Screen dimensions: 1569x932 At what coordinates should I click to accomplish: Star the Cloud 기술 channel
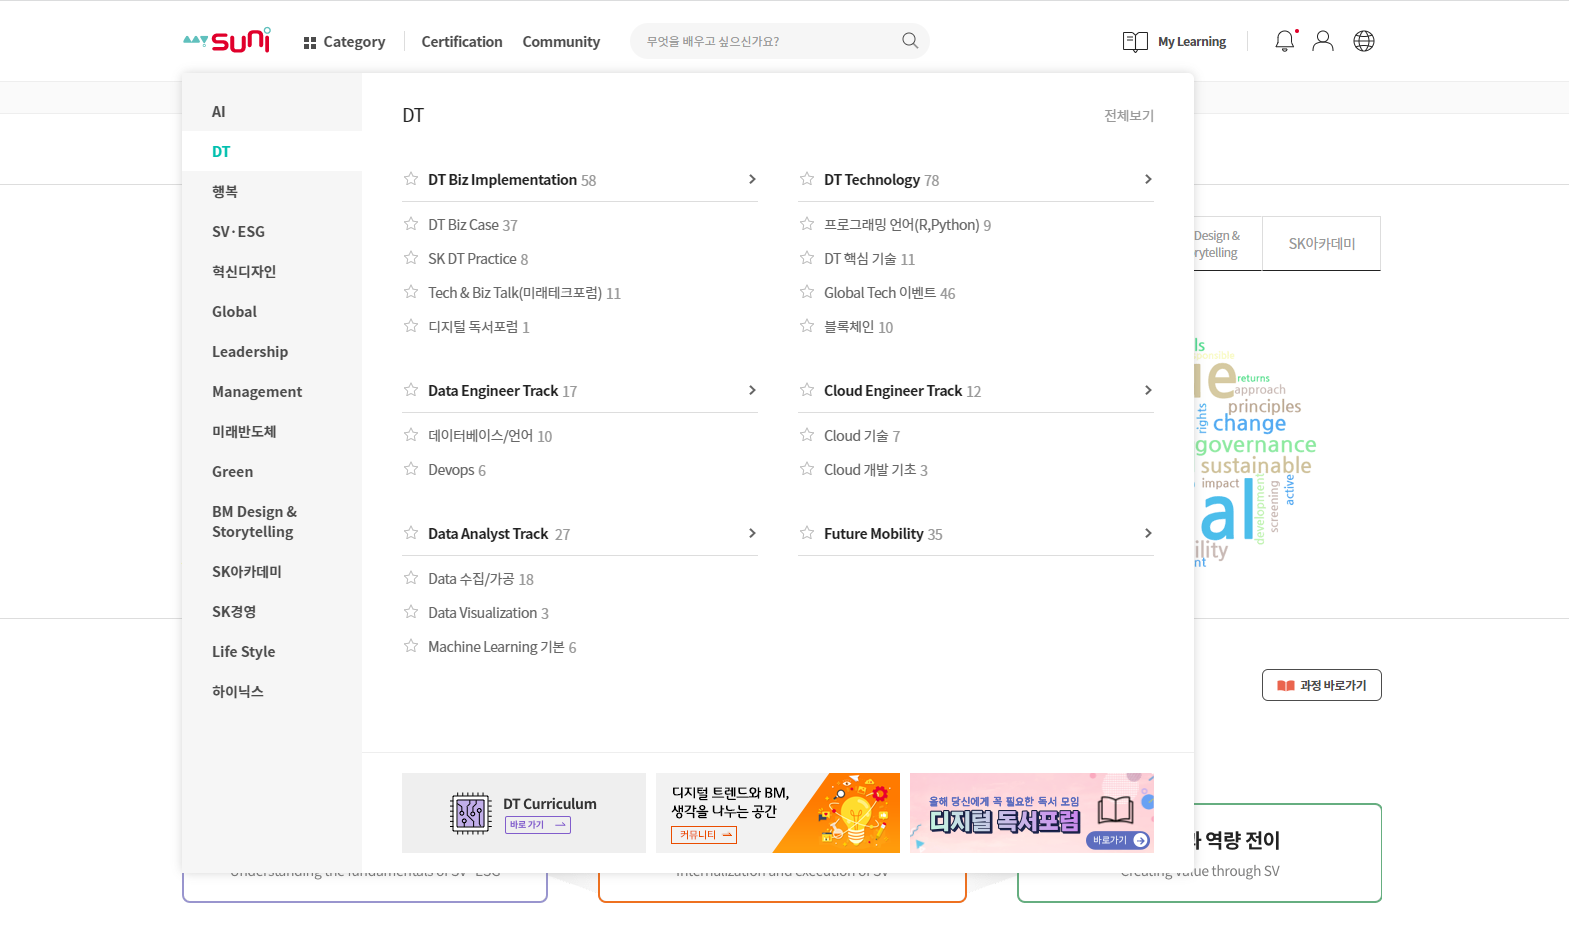(807, 435)
